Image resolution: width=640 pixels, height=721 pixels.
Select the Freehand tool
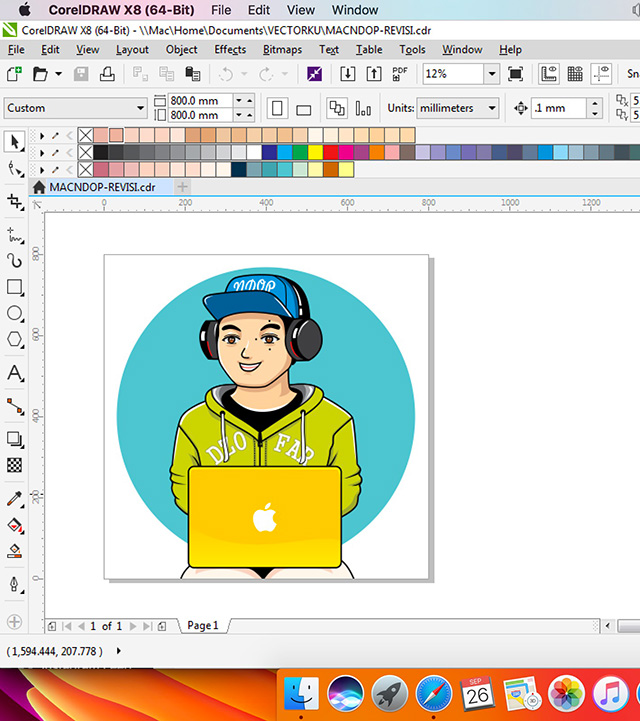(15, 235)
